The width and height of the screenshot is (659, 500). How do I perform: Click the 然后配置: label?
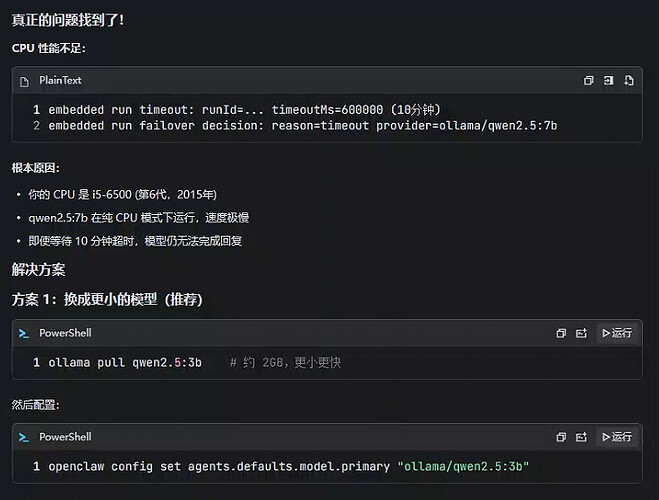click(x=35, y=405)
